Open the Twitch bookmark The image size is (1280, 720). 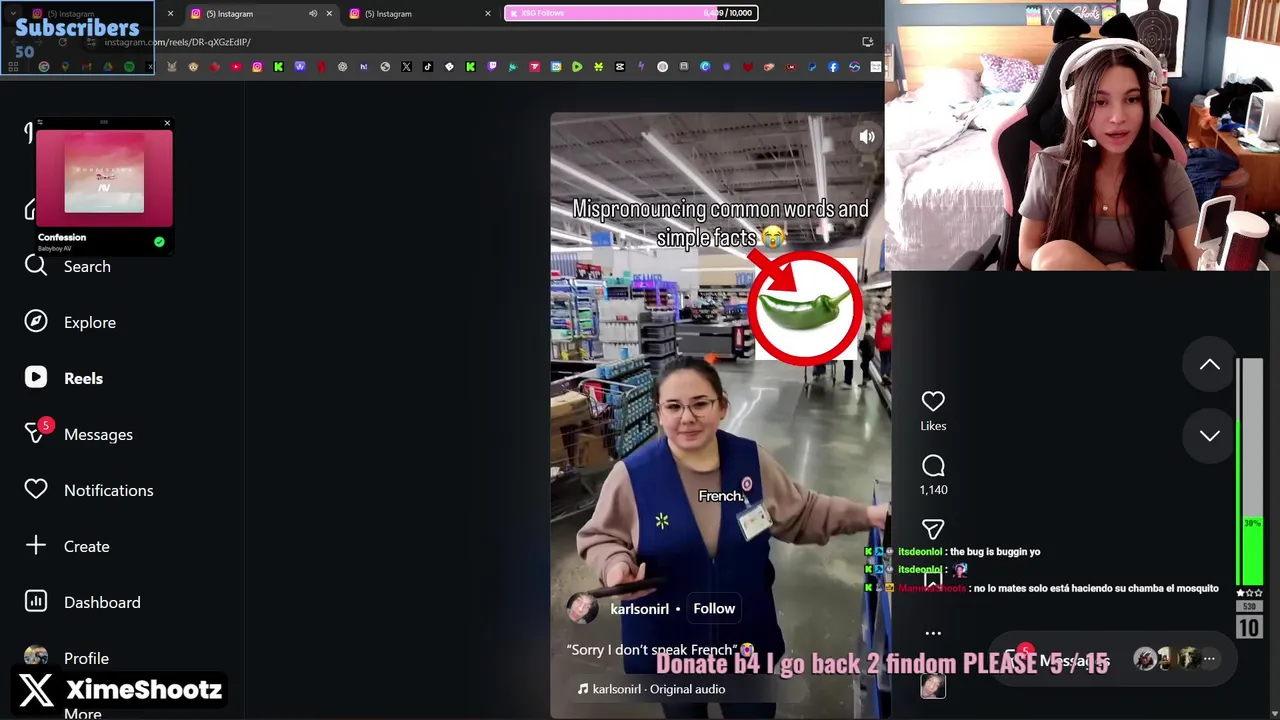[492, 67]
